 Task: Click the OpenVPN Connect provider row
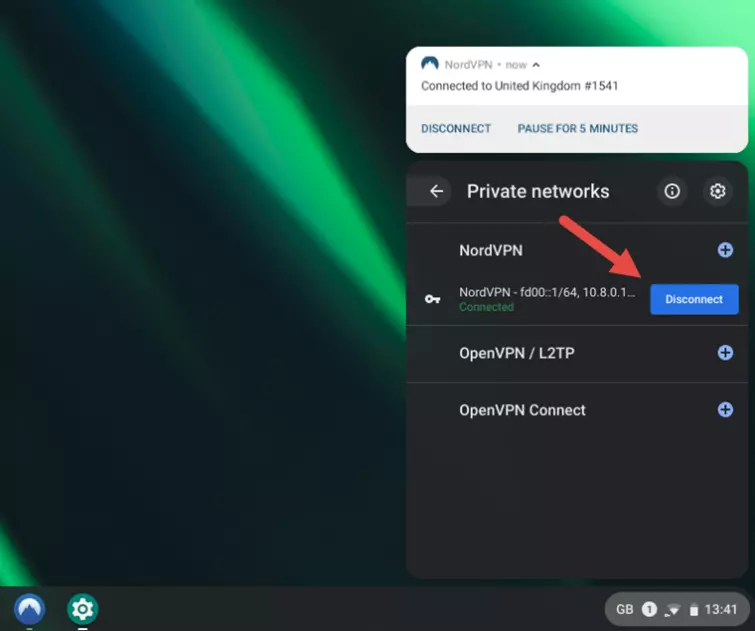[577, 410]
